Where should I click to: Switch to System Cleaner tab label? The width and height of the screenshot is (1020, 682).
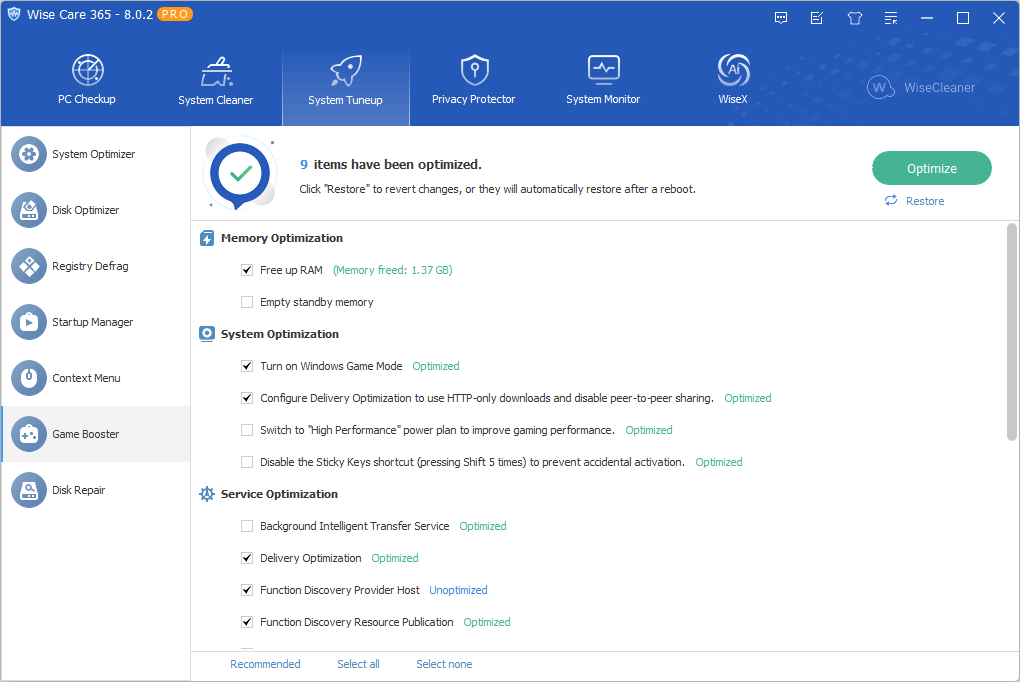pyautogui.click(x=216, y=100)
